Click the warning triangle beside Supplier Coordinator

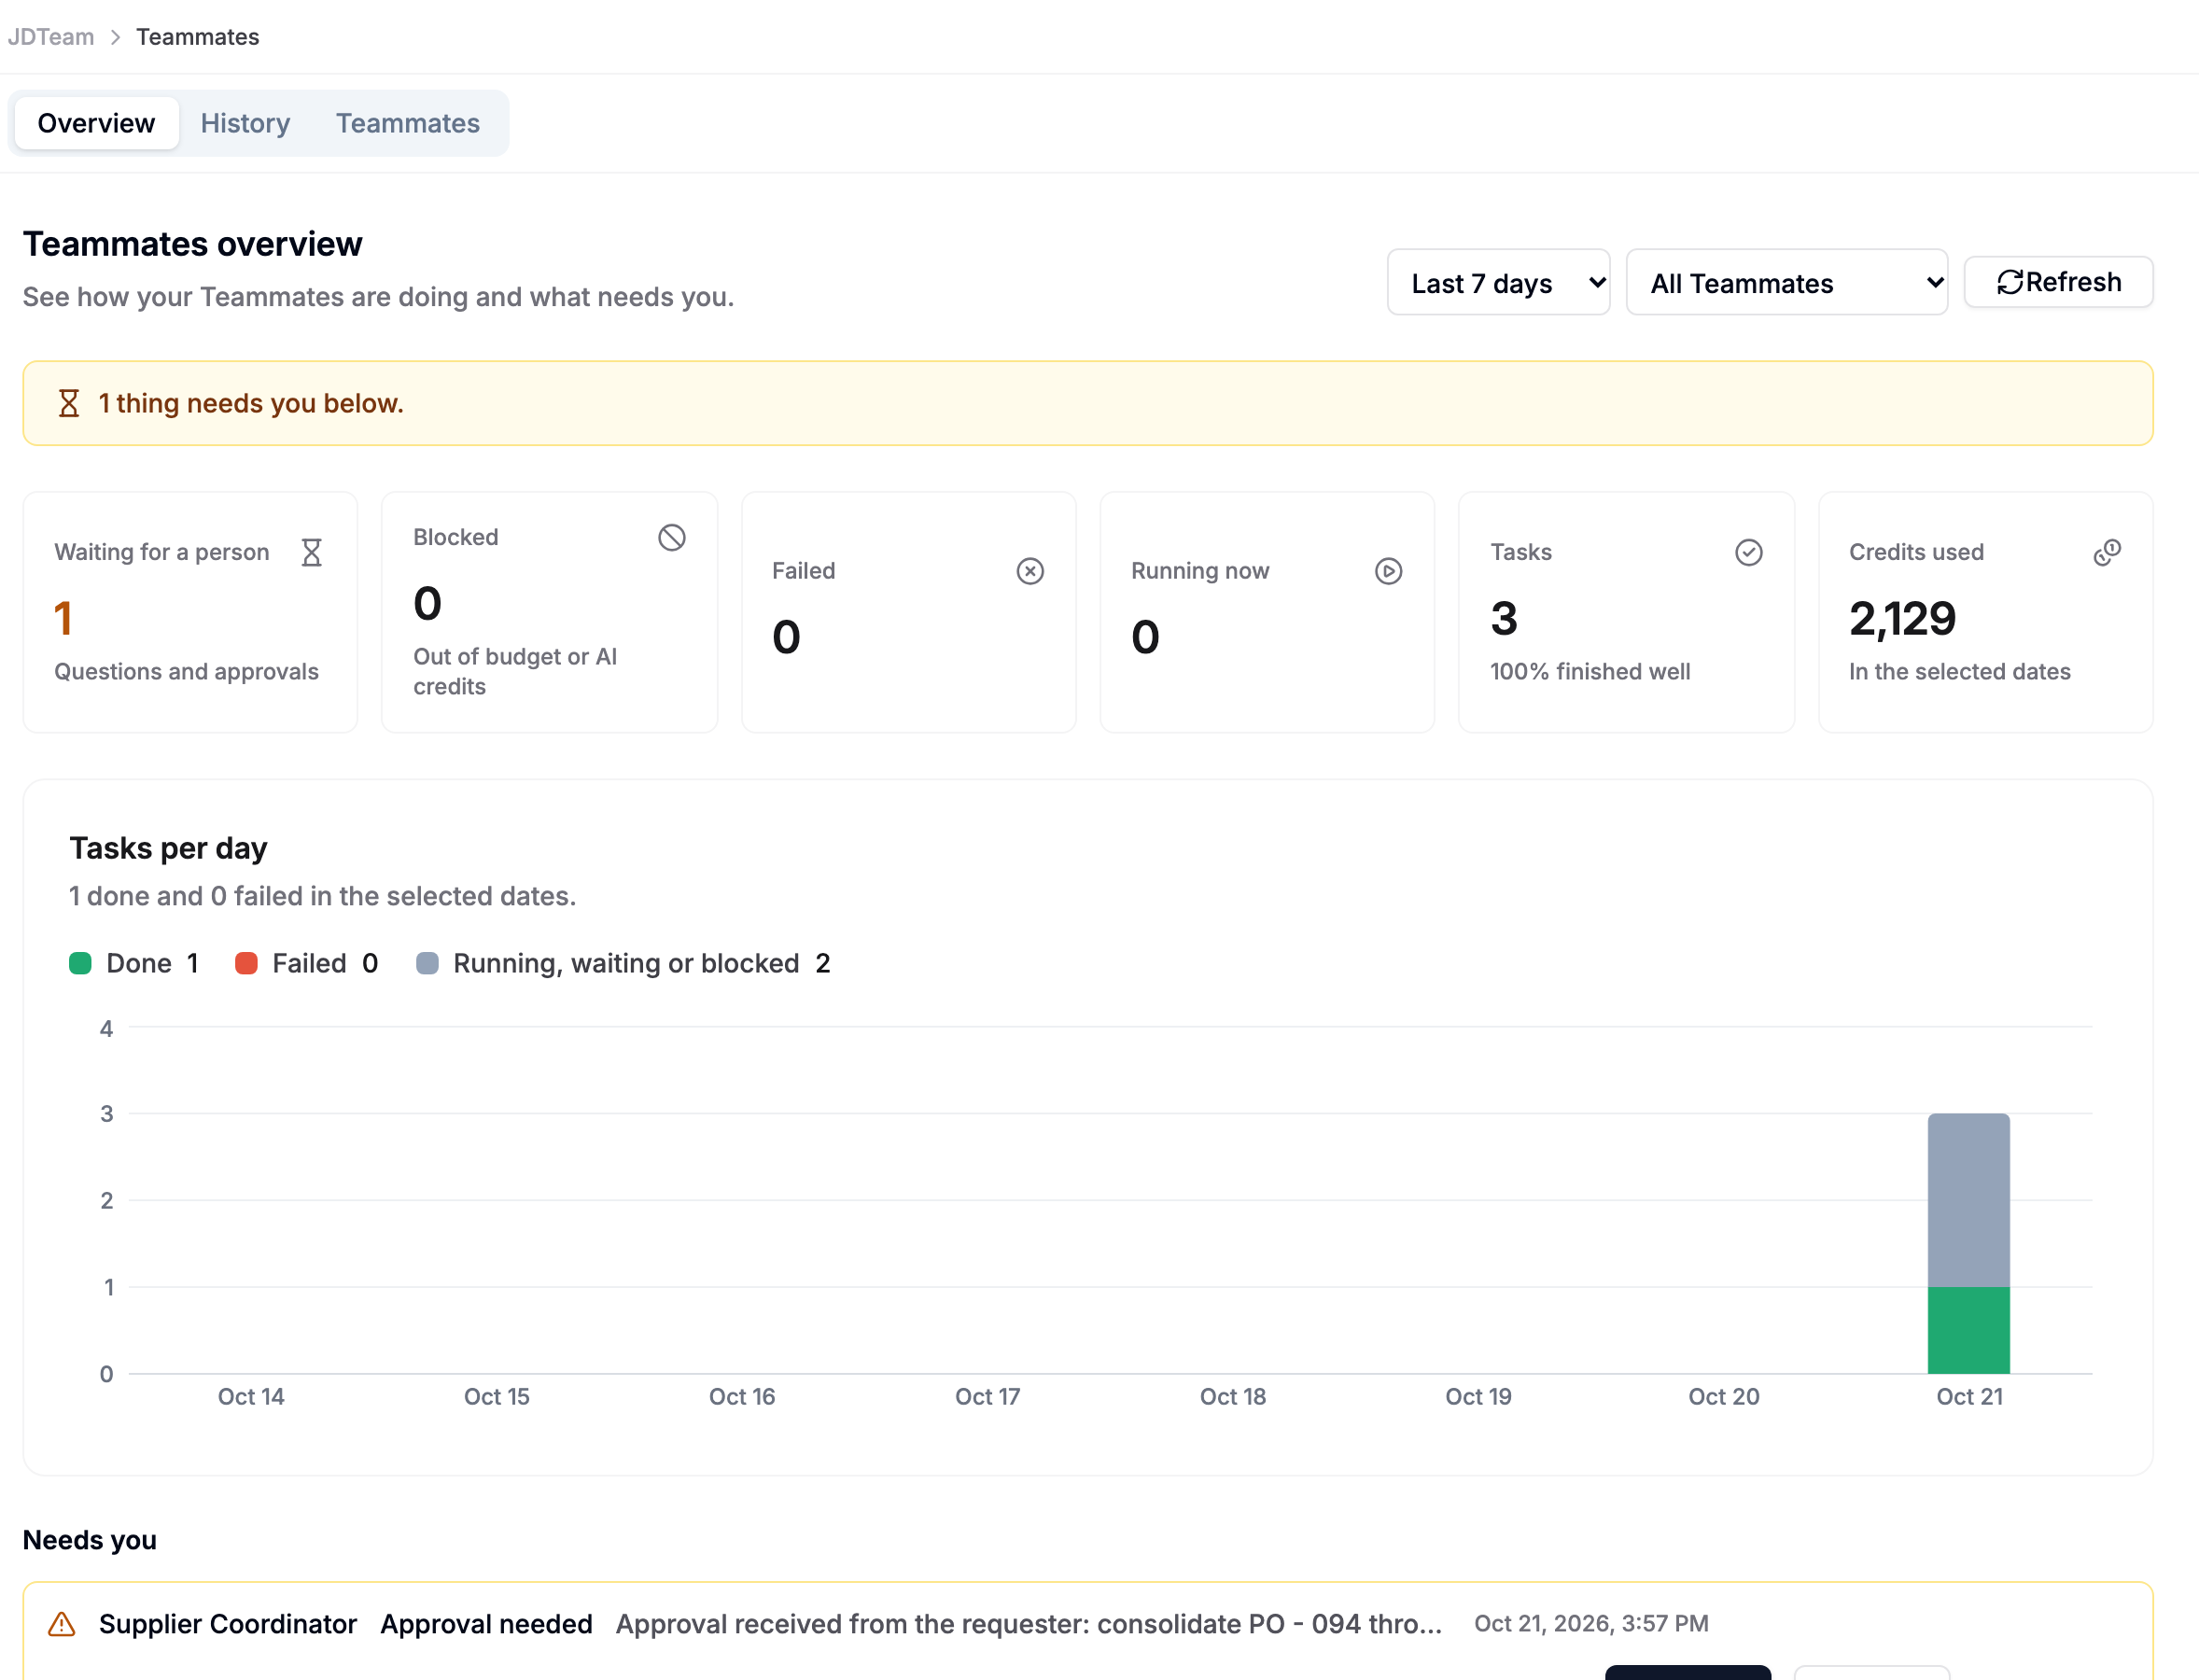[x=62, y=1624]
